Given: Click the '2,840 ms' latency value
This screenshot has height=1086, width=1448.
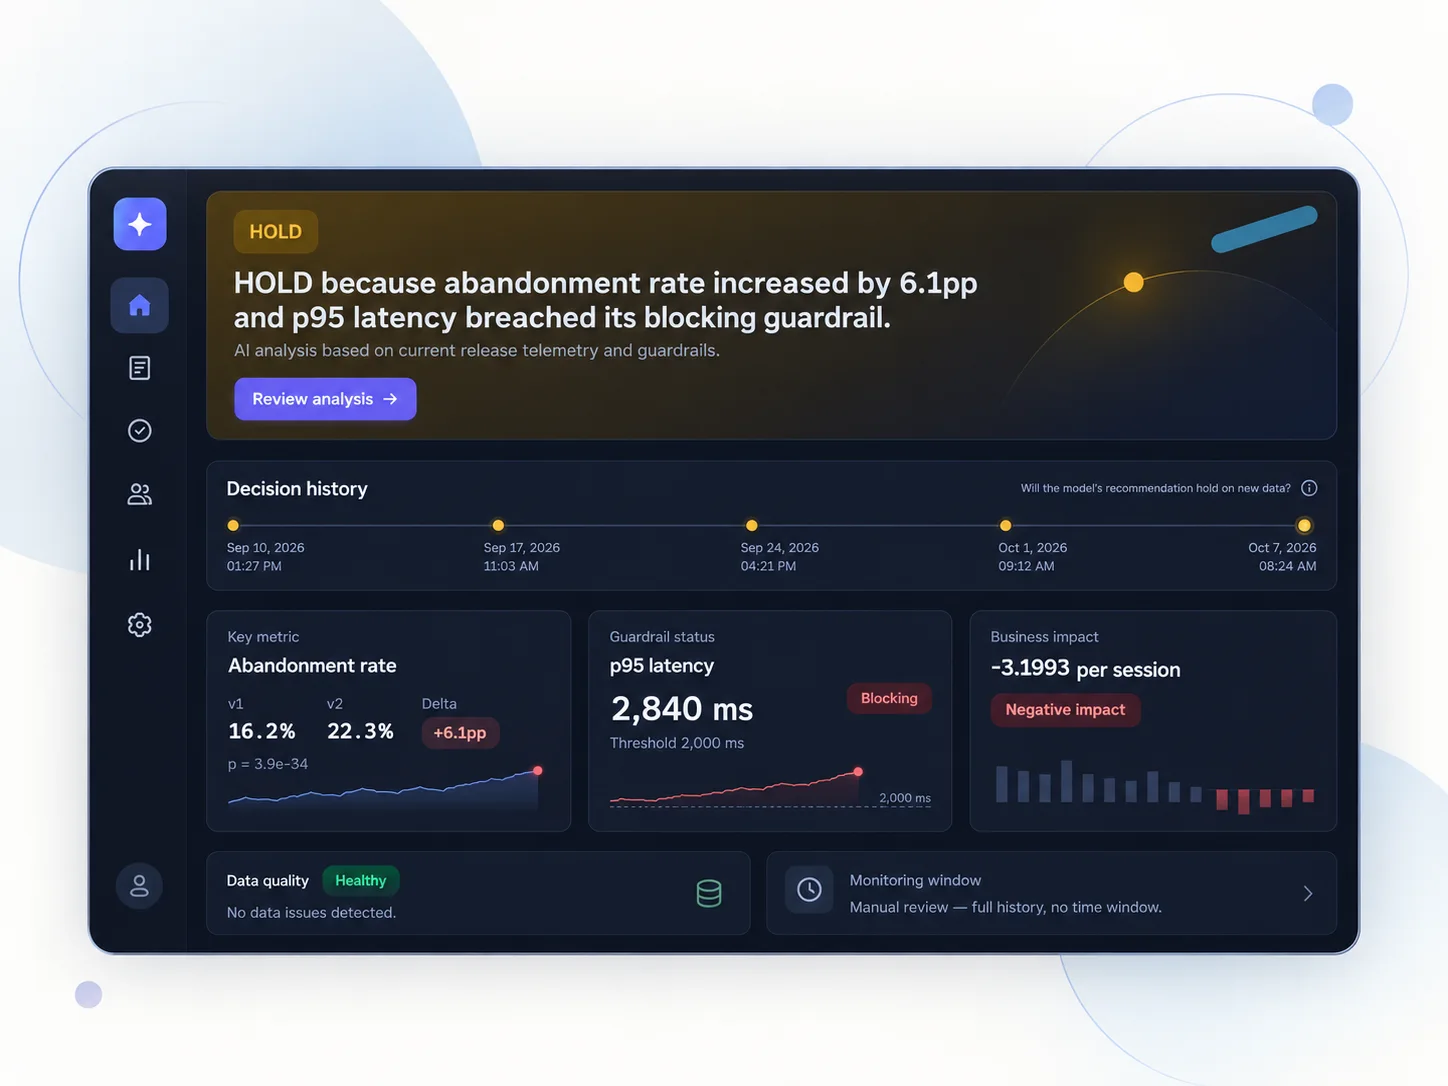Looking at the screenshot, I should pos(682,709).
